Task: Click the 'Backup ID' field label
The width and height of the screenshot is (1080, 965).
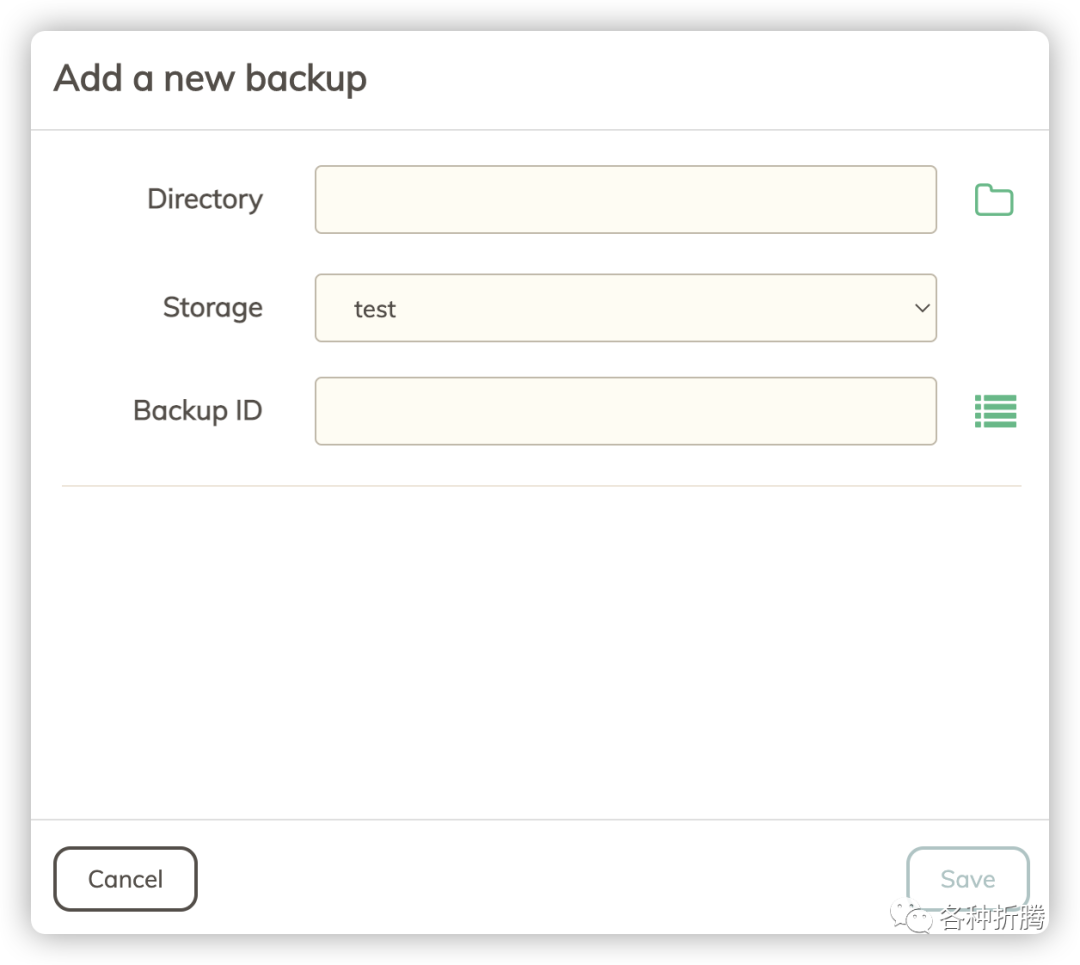Action: click(x=198, y=410)
